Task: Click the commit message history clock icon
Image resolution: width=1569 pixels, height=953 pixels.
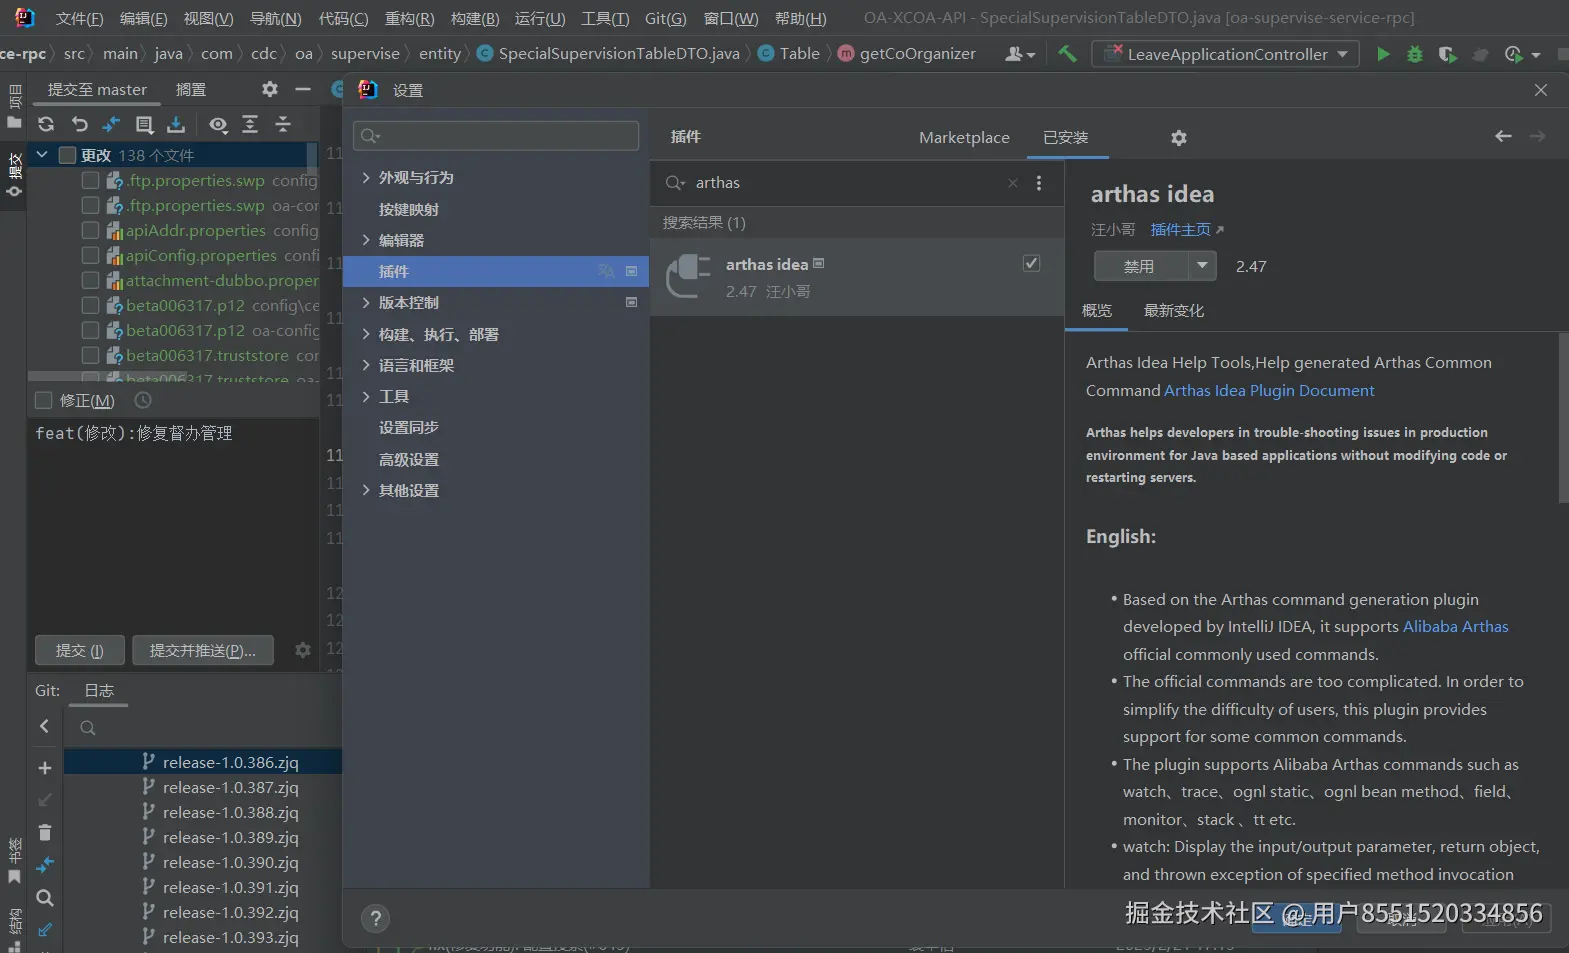Action: pyautogui.click(x=143, y=400)
